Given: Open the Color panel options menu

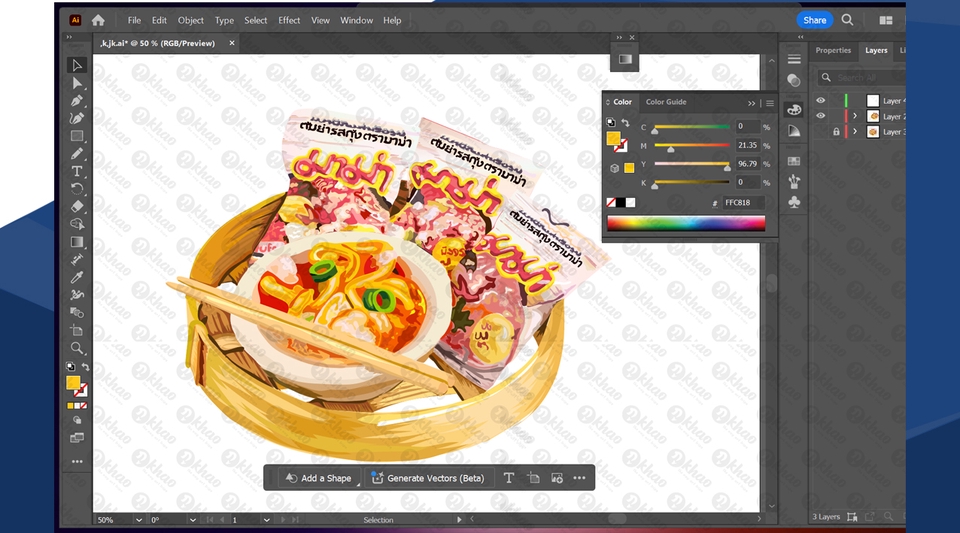Looking at the screenshot, I should click(770, 103).
